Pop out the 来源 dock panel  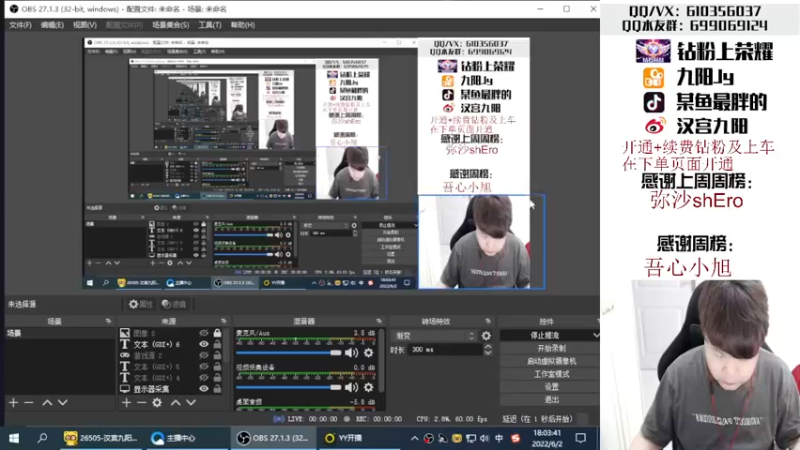(223, 321)
